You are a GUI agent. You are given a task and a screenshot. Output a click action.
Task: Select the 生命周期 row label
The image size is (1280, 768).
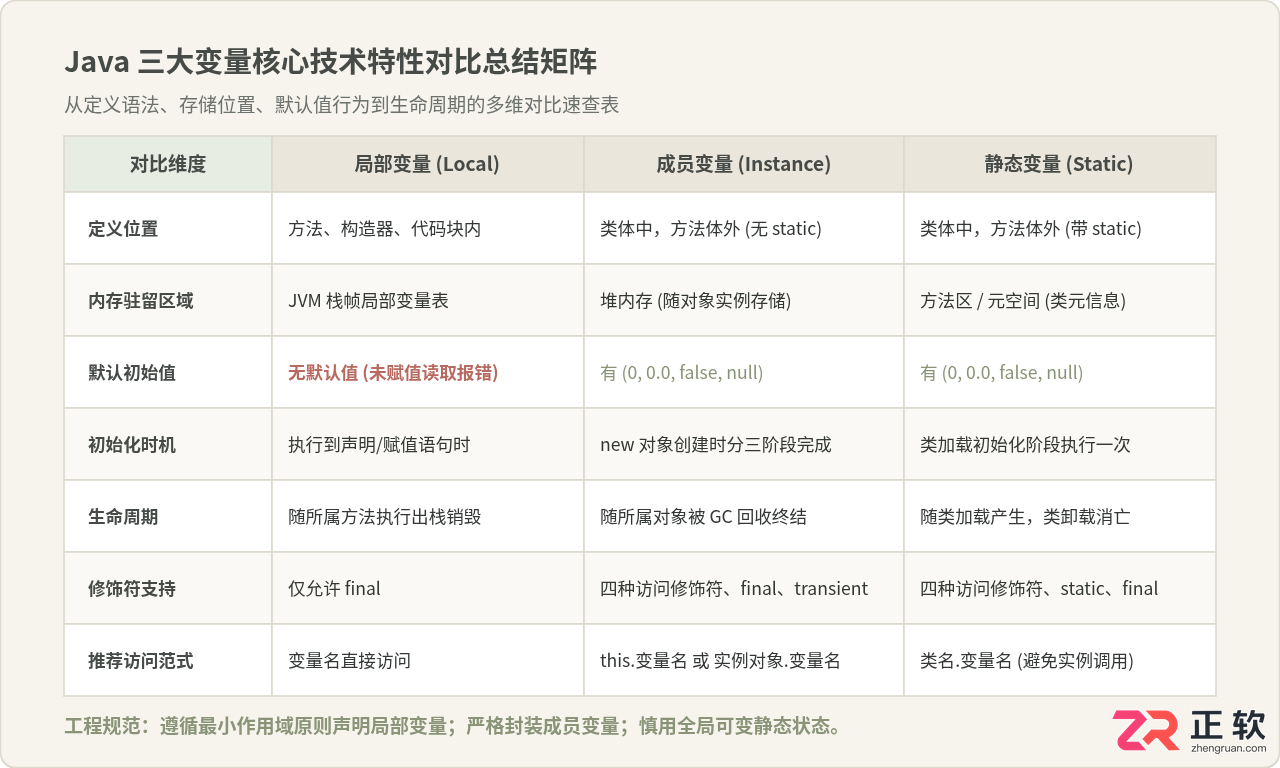point(123,517)
